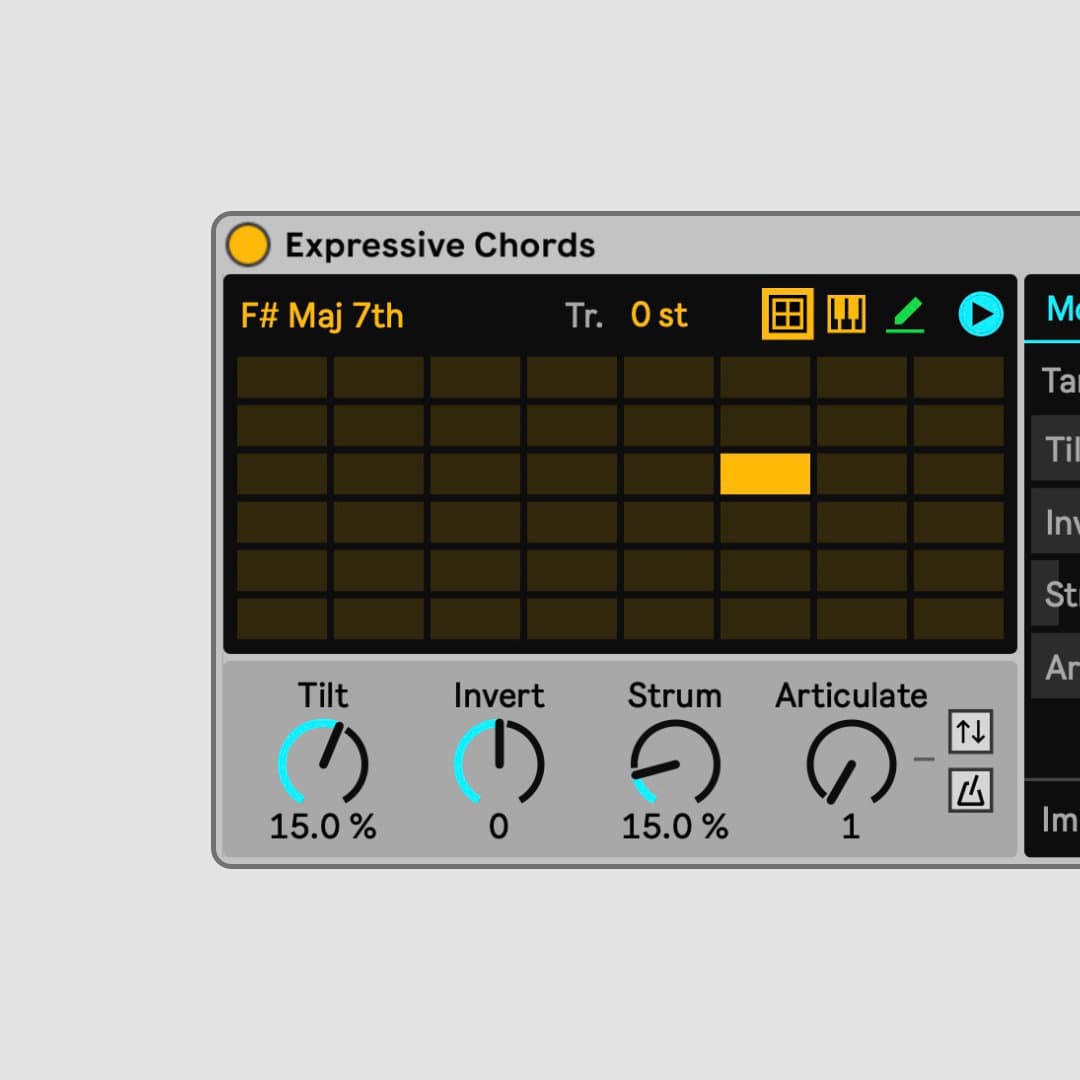
Task: Expand the Im section at panel bottom
Action: pos(1058,820)
